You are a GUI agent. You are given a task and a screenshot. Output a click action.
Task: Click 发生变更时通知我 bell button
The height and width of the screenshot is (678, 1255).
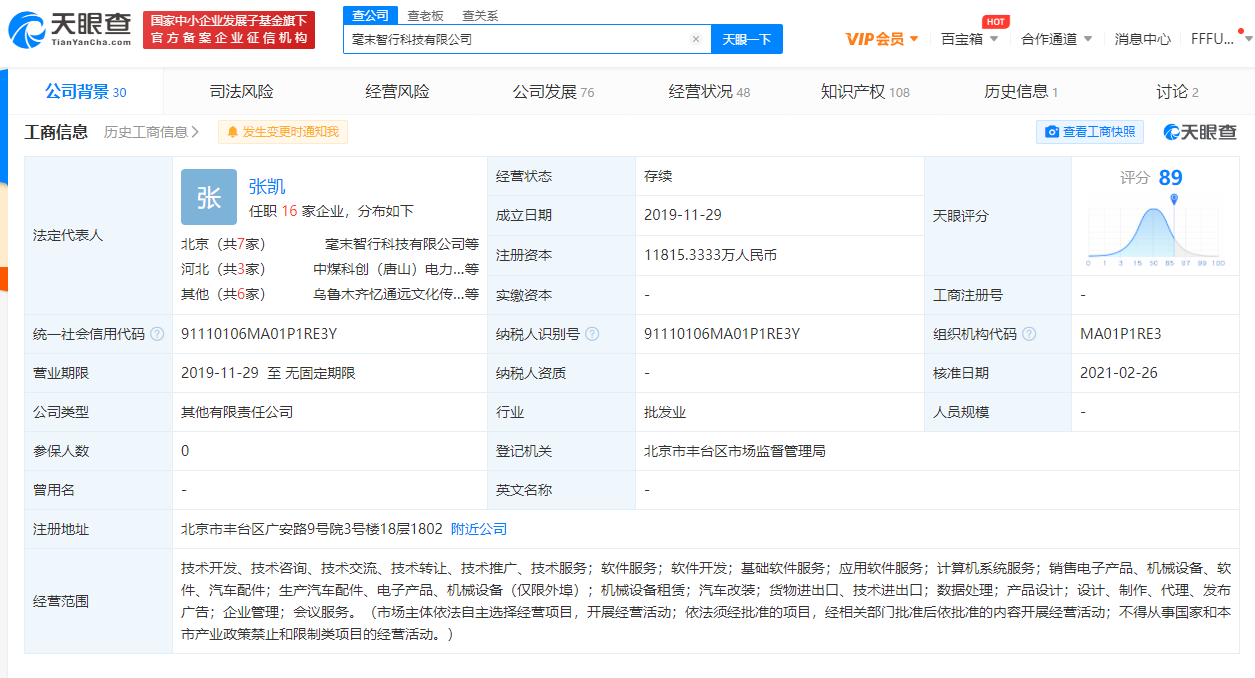click(x=283, y=132)
